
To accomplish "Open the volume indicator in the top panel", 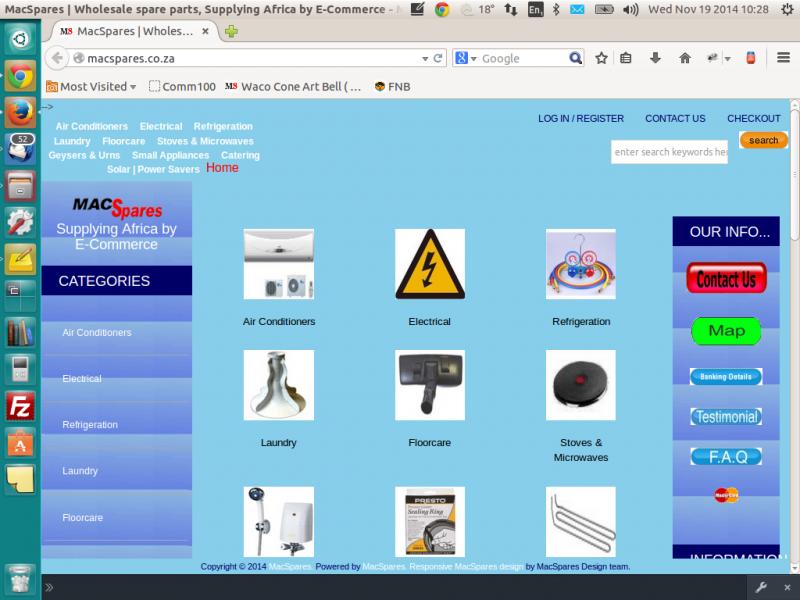I will [x=631, y=9].
